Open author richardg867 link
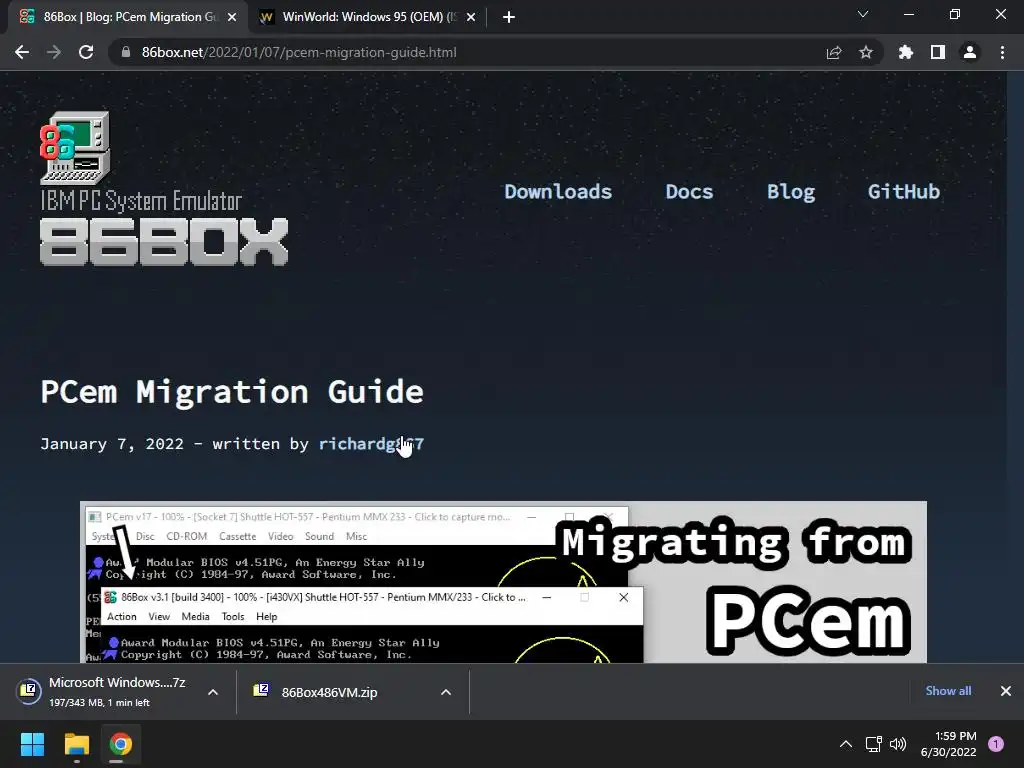The width and height of the screenshot is (1024, 768). (371, 444)
